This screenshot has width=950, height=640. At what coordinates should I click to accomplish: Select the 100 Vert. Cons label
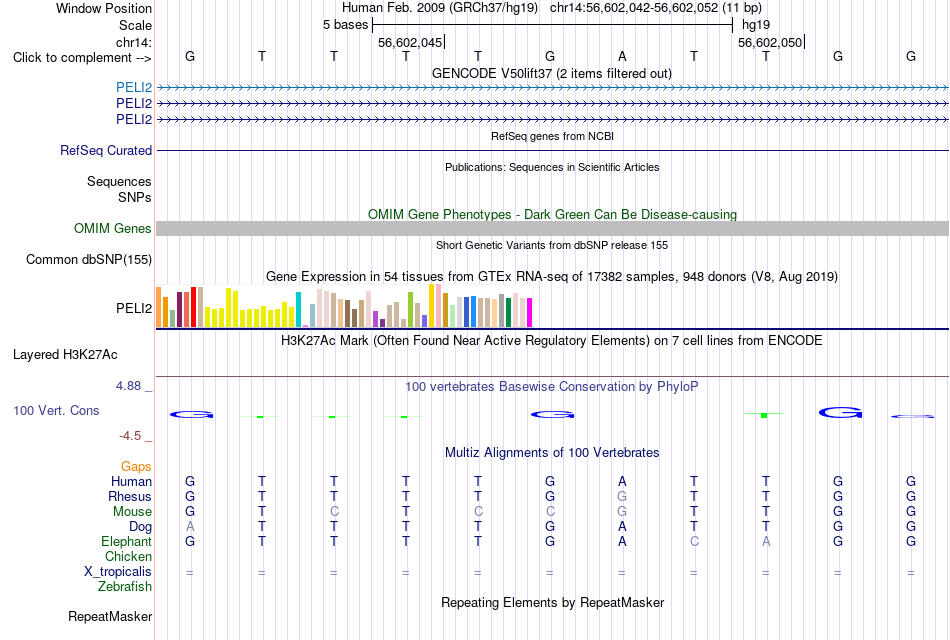(x=56, y=410)
